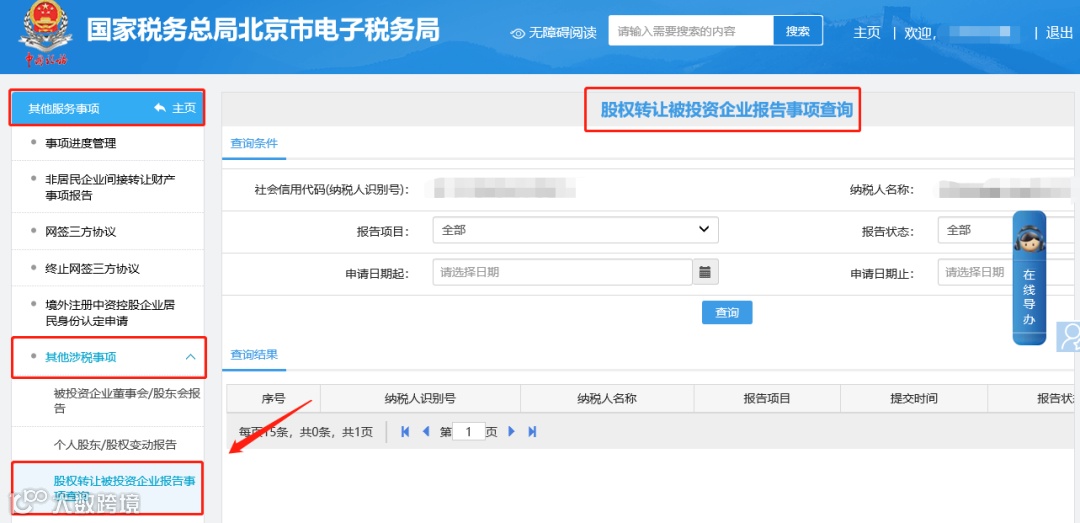Viewport: 1080px width, 523px height.
Task: Open 非居民企业间接转让财产事项报告 menu item
Action: point(110,187)
